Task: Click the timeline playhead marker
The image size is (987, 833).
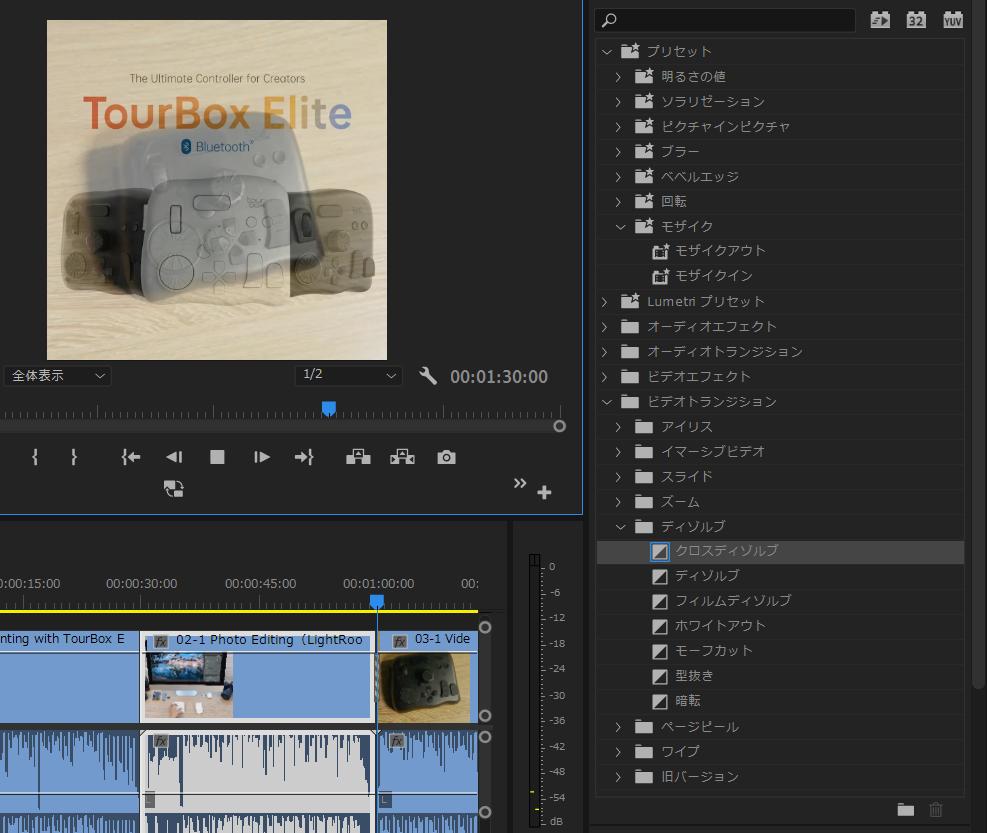Action: 376,602
